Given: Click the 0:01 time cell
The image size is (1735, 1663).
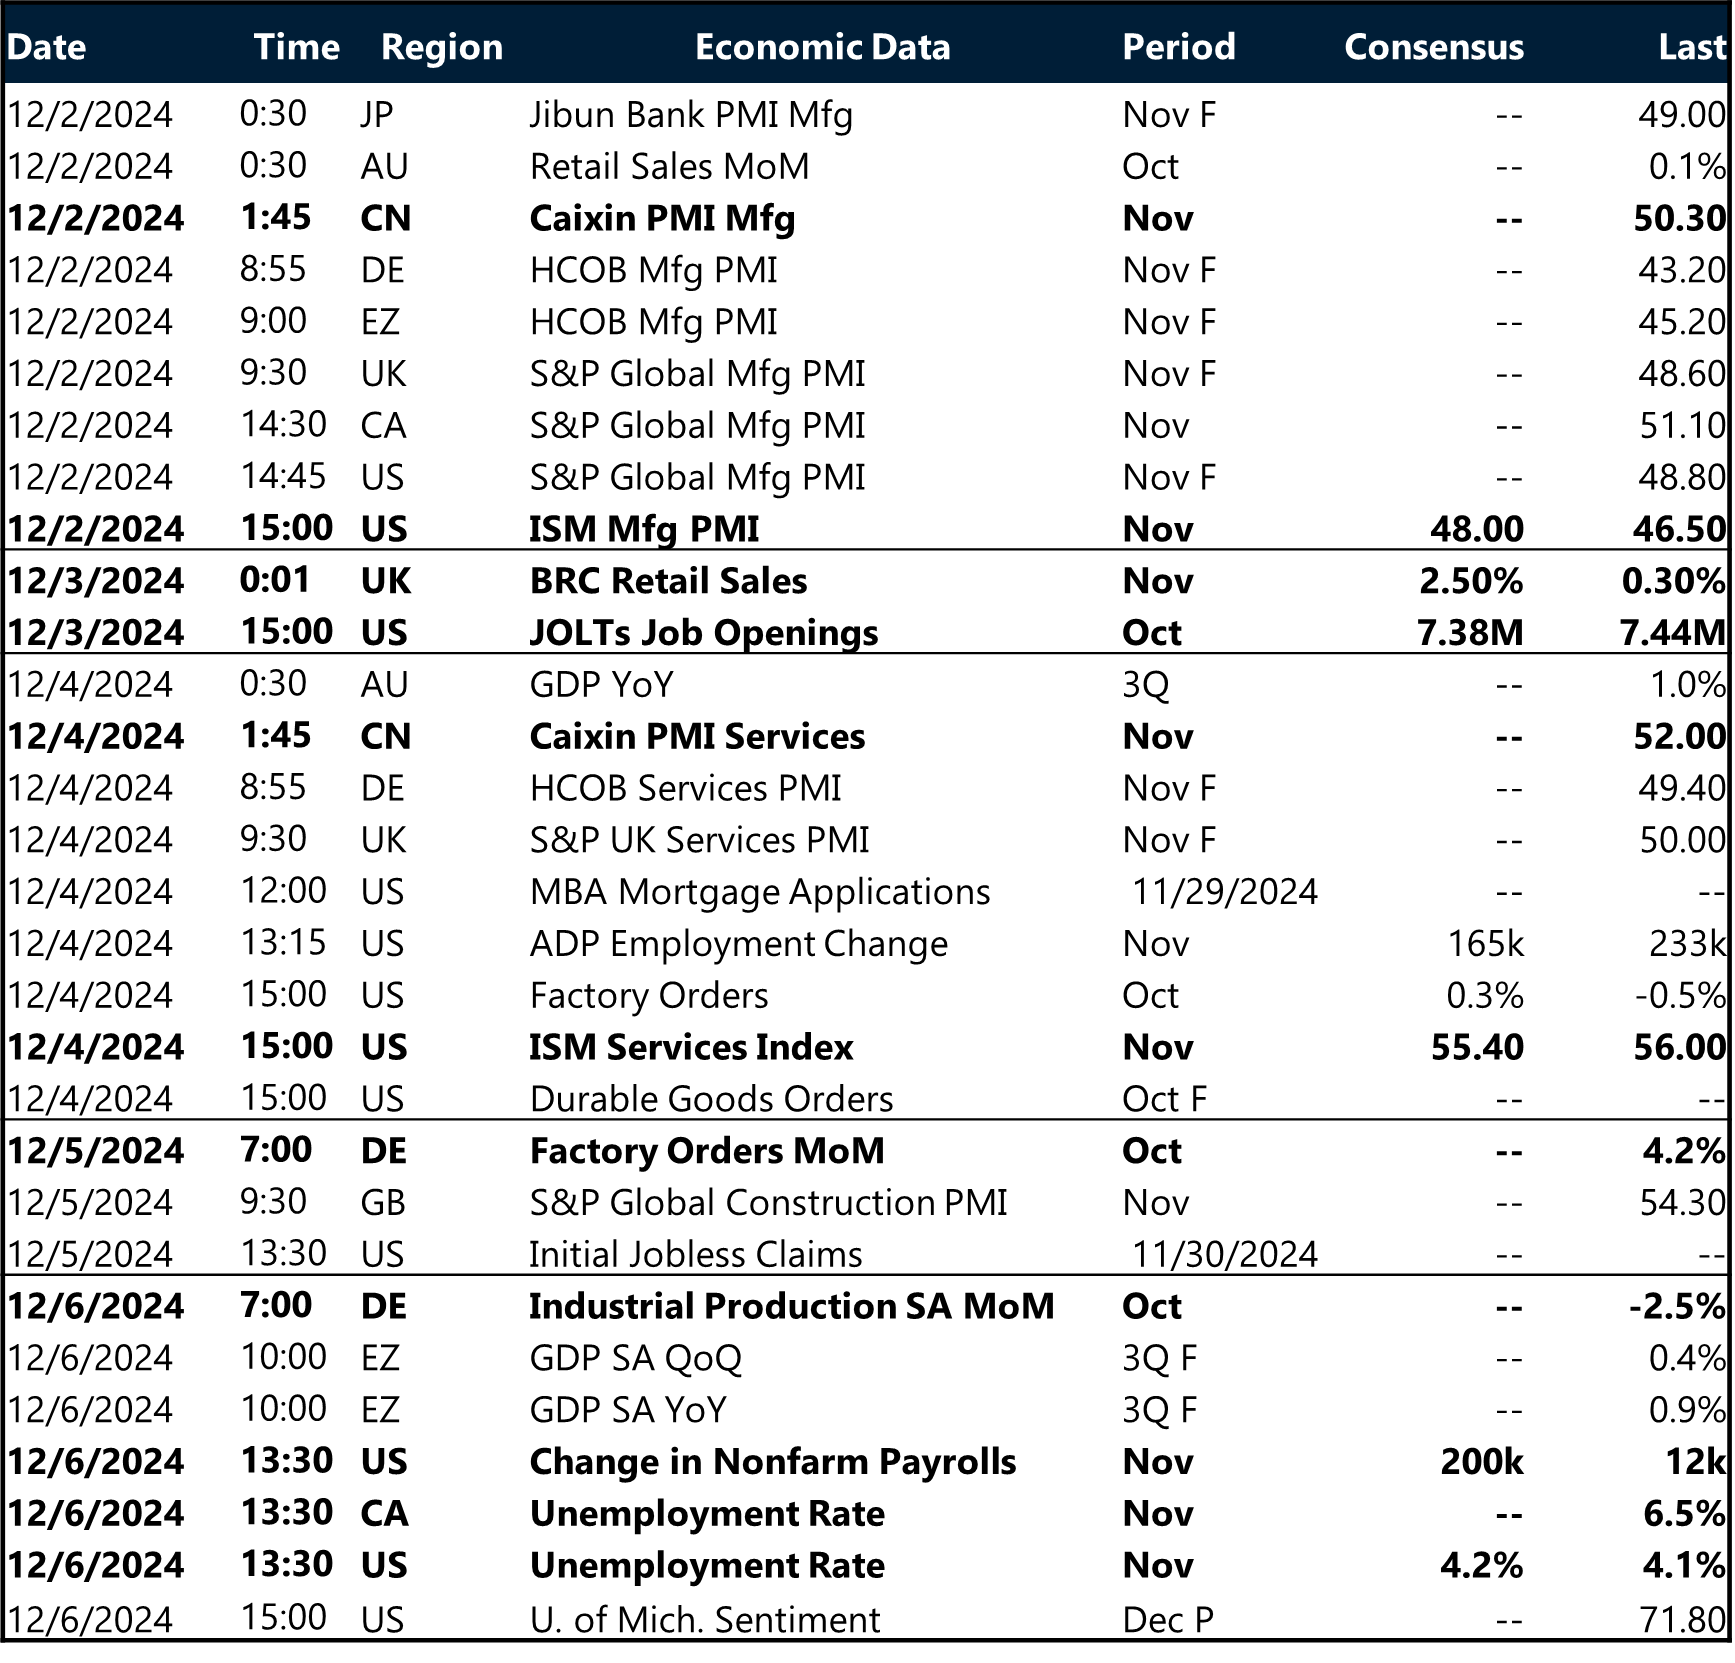Looking at the screenshot, I should click(275, 581).
